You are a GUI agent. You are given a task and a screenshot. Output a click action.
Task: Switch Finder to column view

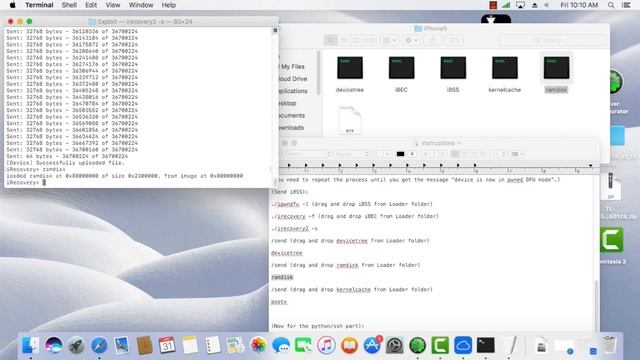coord(357,40)
